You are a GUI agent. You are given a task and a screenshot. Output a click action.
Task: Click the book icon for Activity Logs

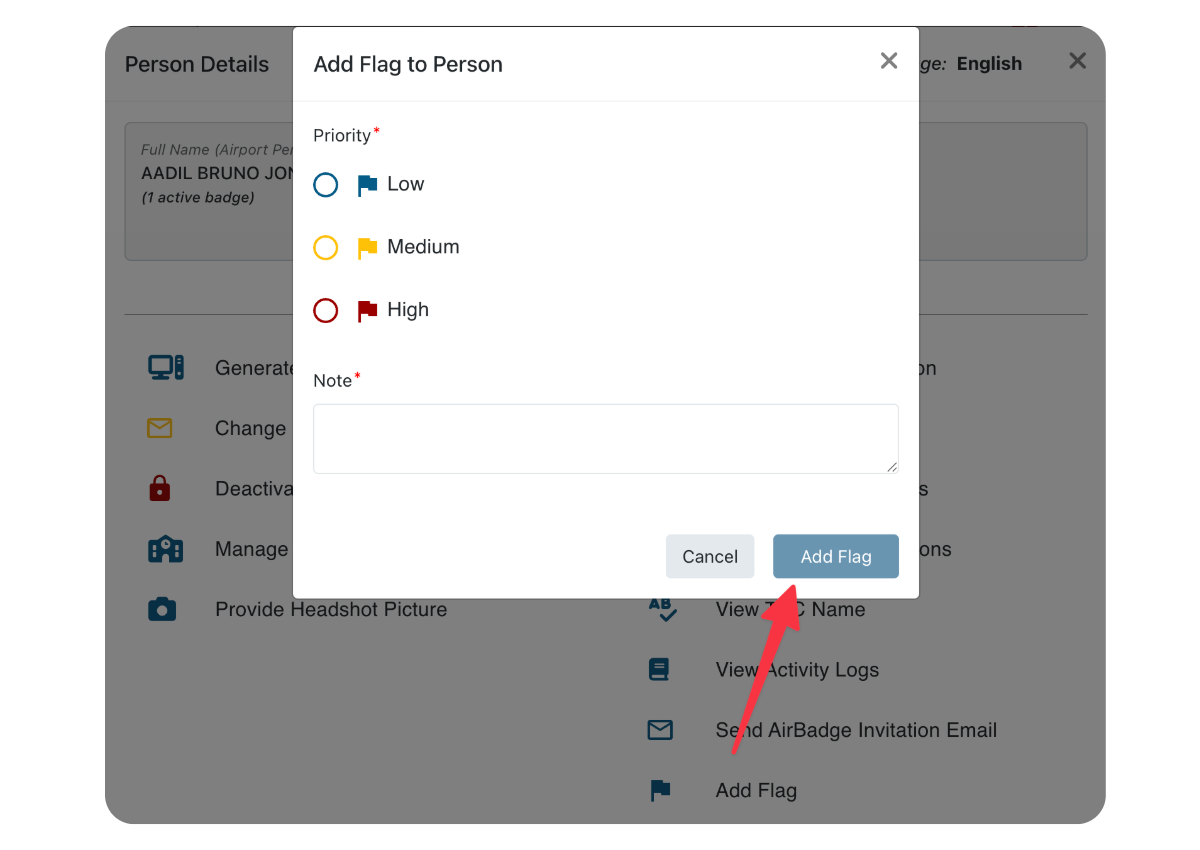659,670
